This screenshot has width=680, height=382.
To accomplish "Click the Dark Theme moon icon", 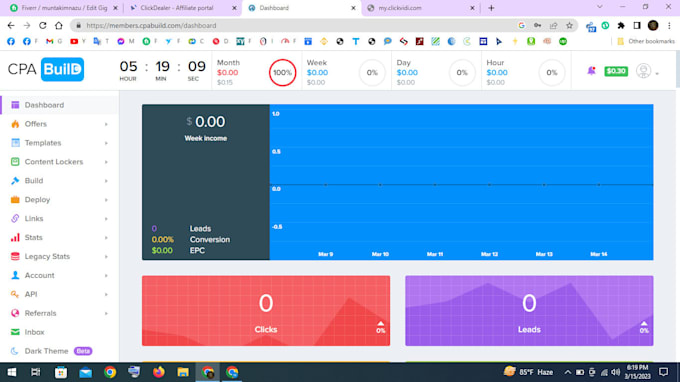I will click(x=15, y=351).
